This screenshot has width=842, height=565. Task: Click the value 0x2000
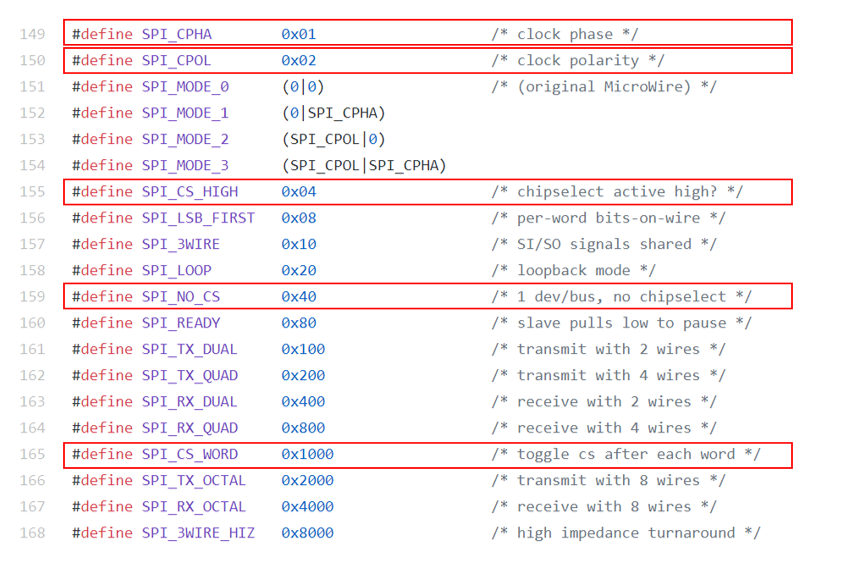pyautogui.click(x=307, y=481)
